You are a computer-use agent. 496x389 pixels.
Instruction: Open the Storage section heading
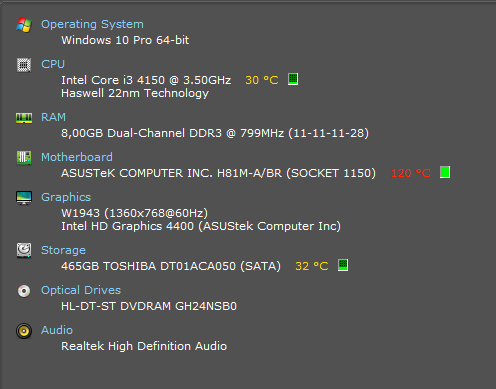point(63,250)
